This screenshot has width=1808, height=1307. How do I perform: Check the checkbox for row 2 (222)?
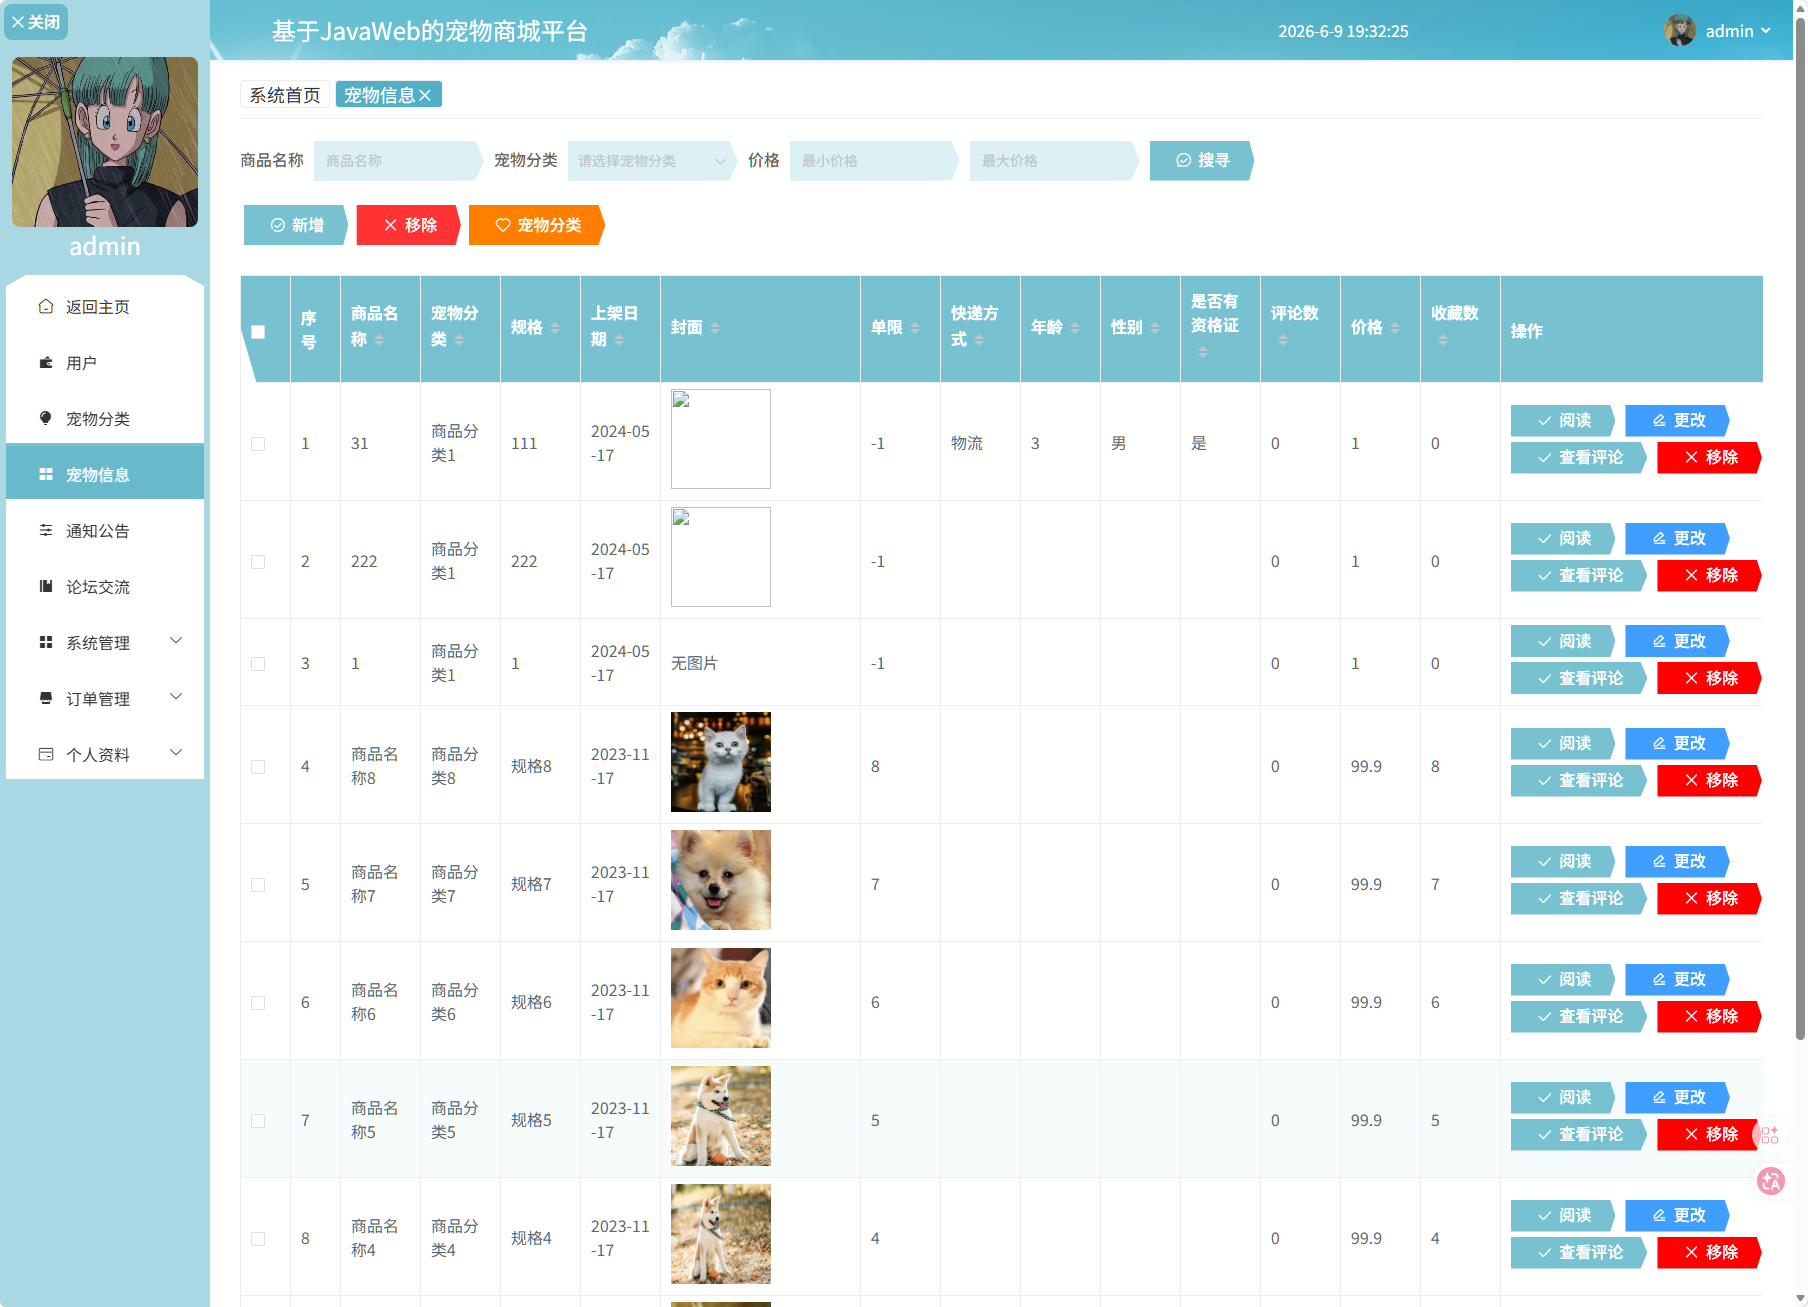[x=258, y=562]
